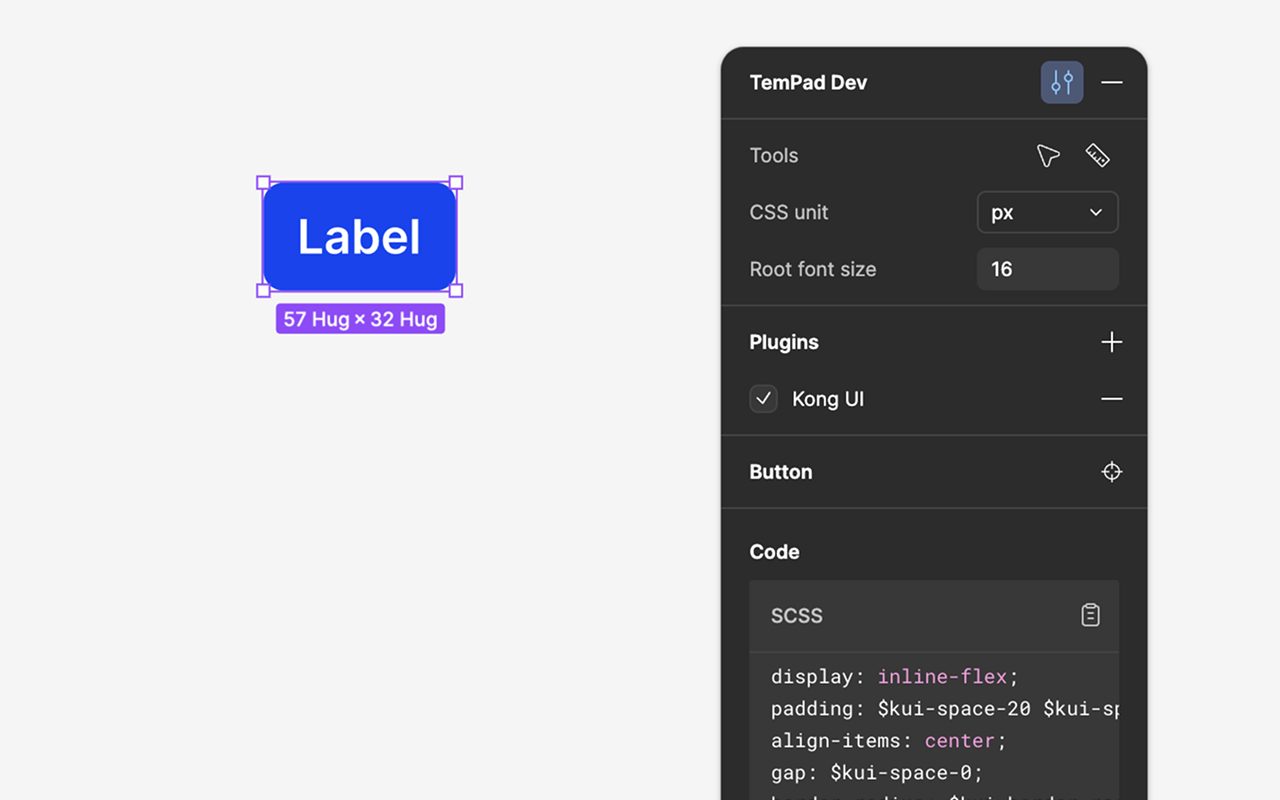Locate the Button component with crosshair icon
1280x800 pixels.
pyautogui.click(x=1111, y=471)
